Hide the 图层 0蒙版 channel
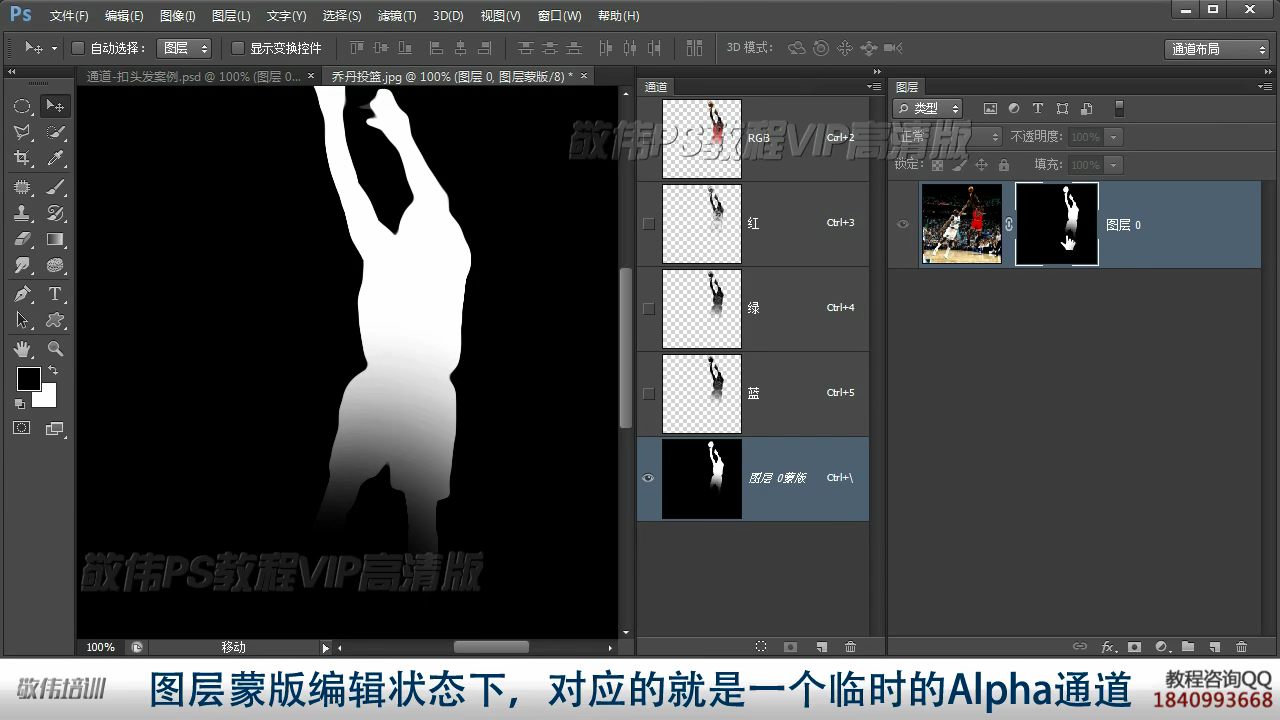1280x720 pixels. click(648, 478)
